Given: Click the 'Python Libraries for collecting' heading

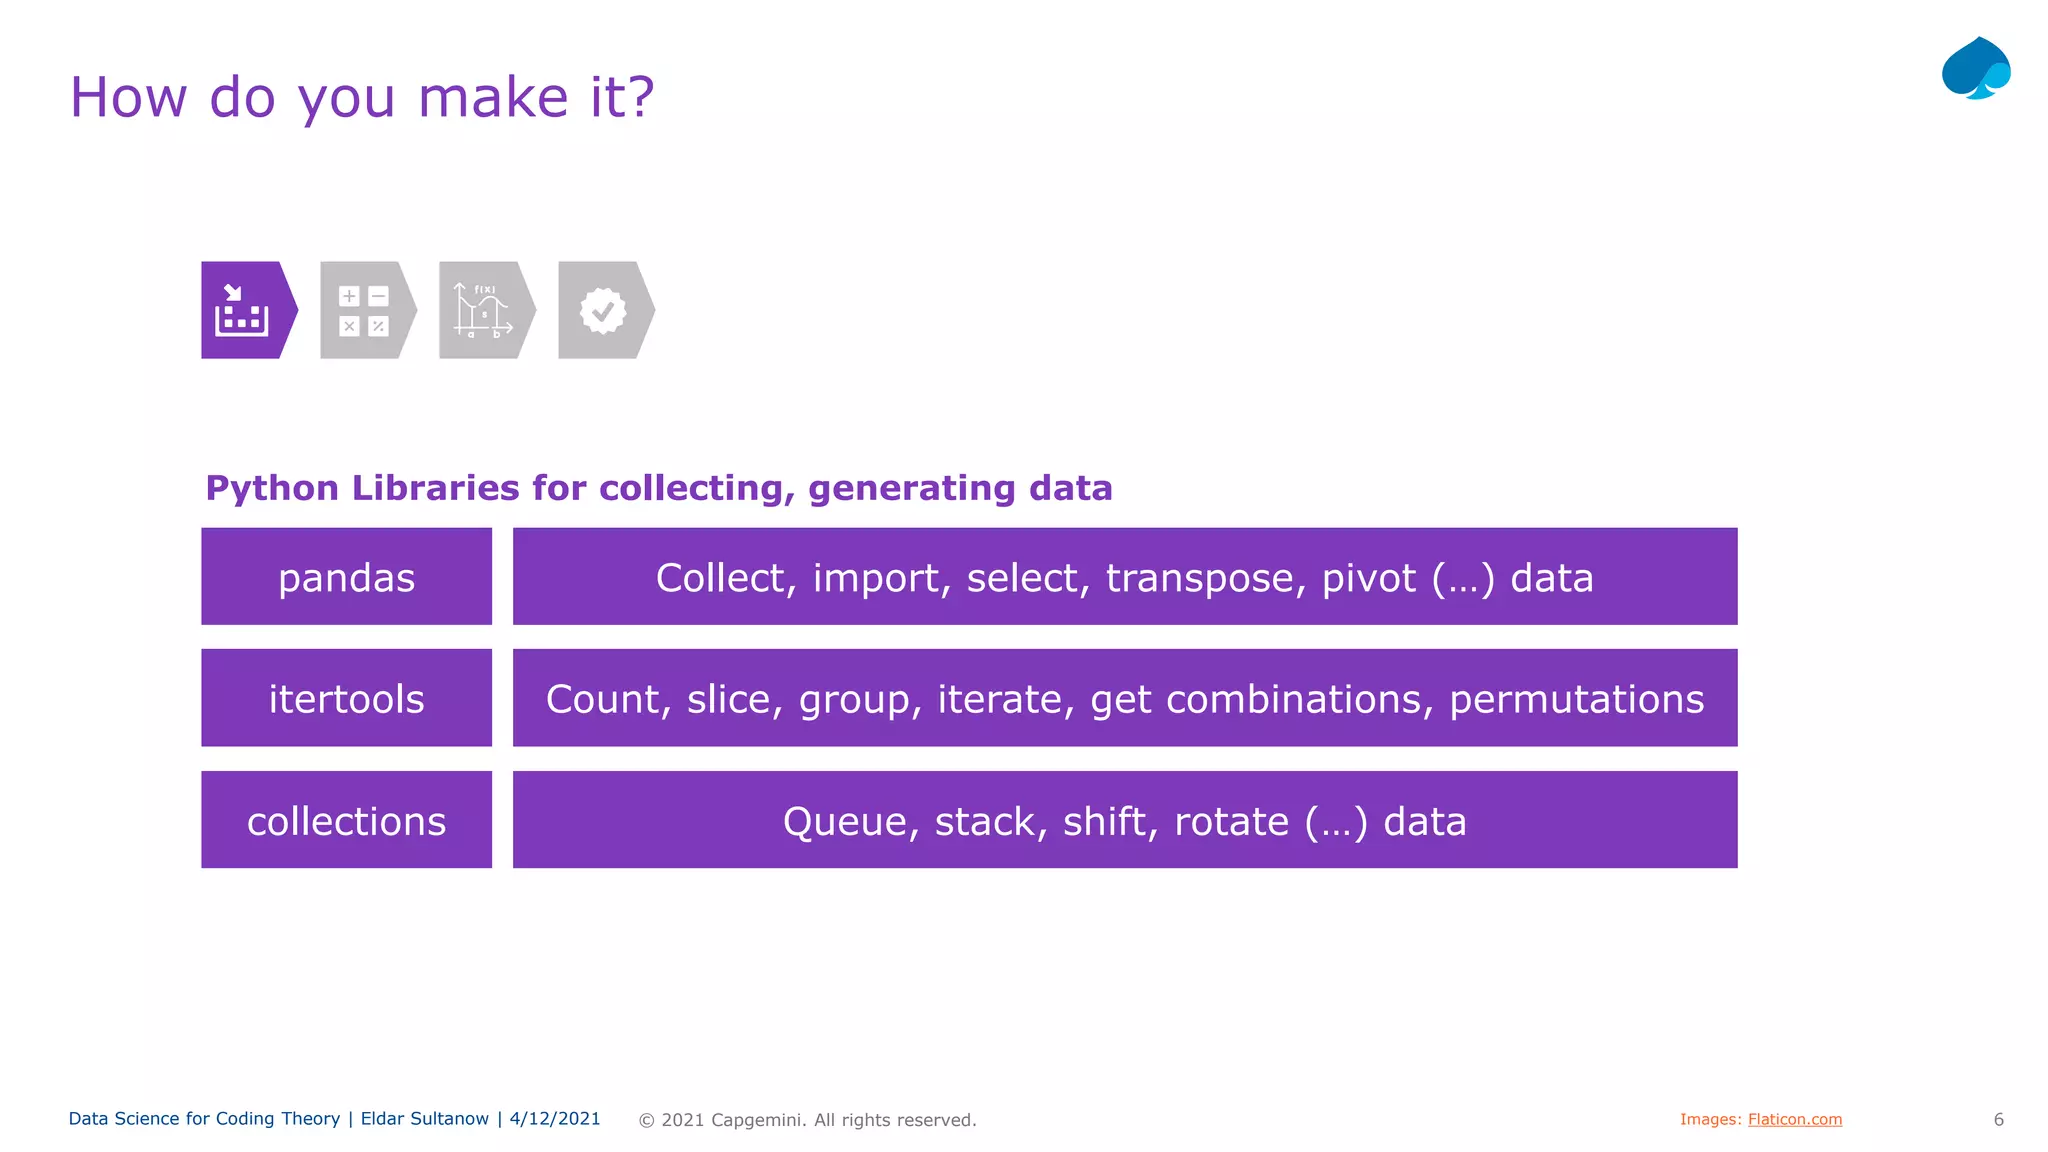Looking at the screenshot, I should 658,488.
